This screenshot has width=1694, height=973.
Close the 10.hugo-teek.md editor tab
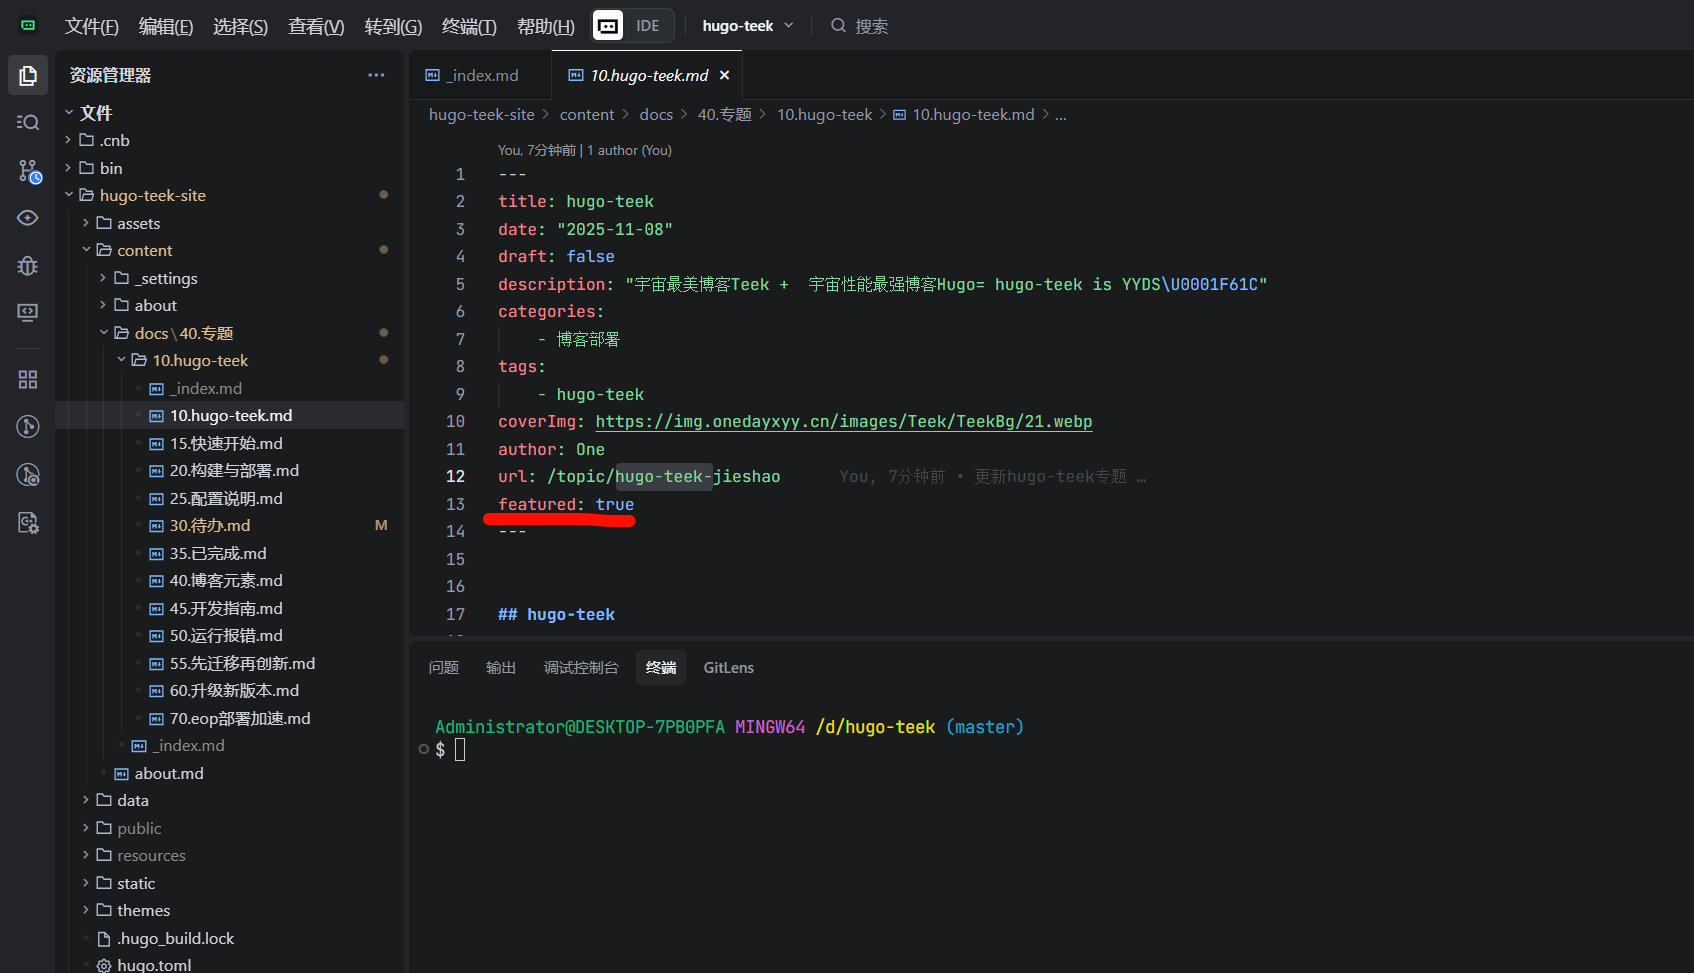pyautogui.click(x=725, y=75)
